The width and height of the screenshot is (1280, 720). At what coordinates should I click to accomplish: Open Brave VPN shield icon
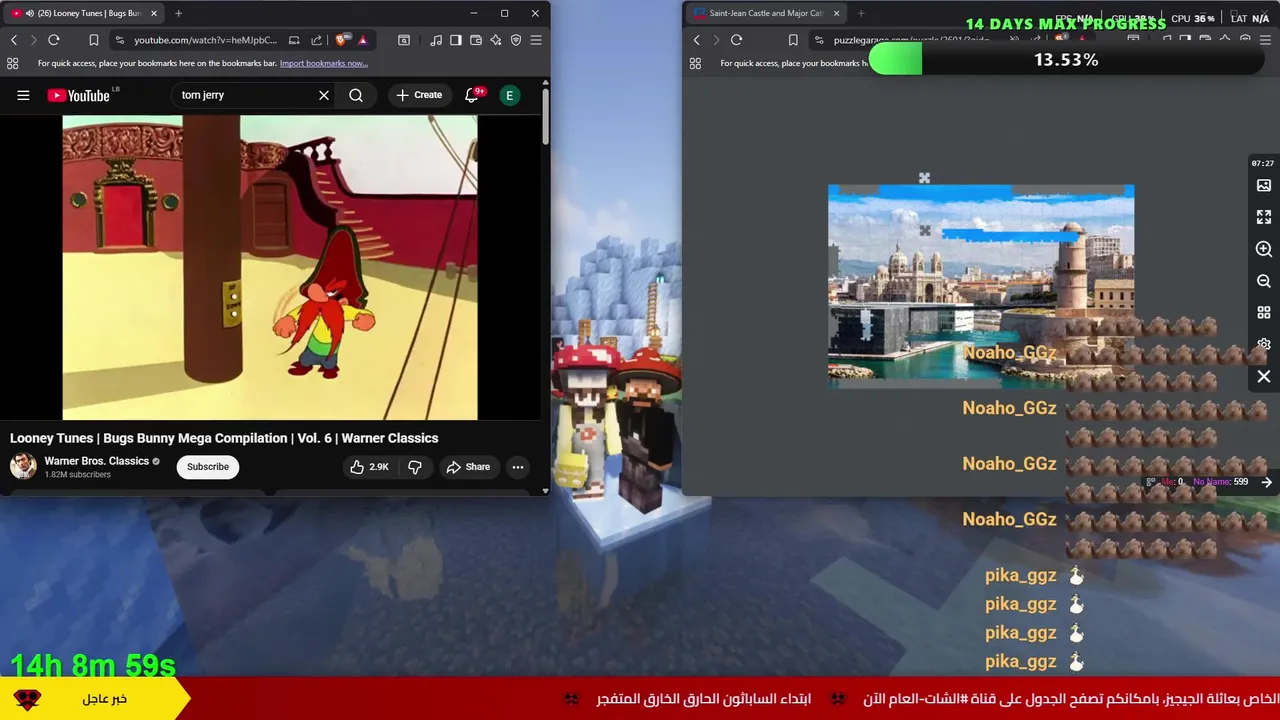click(x=516, y=40)
